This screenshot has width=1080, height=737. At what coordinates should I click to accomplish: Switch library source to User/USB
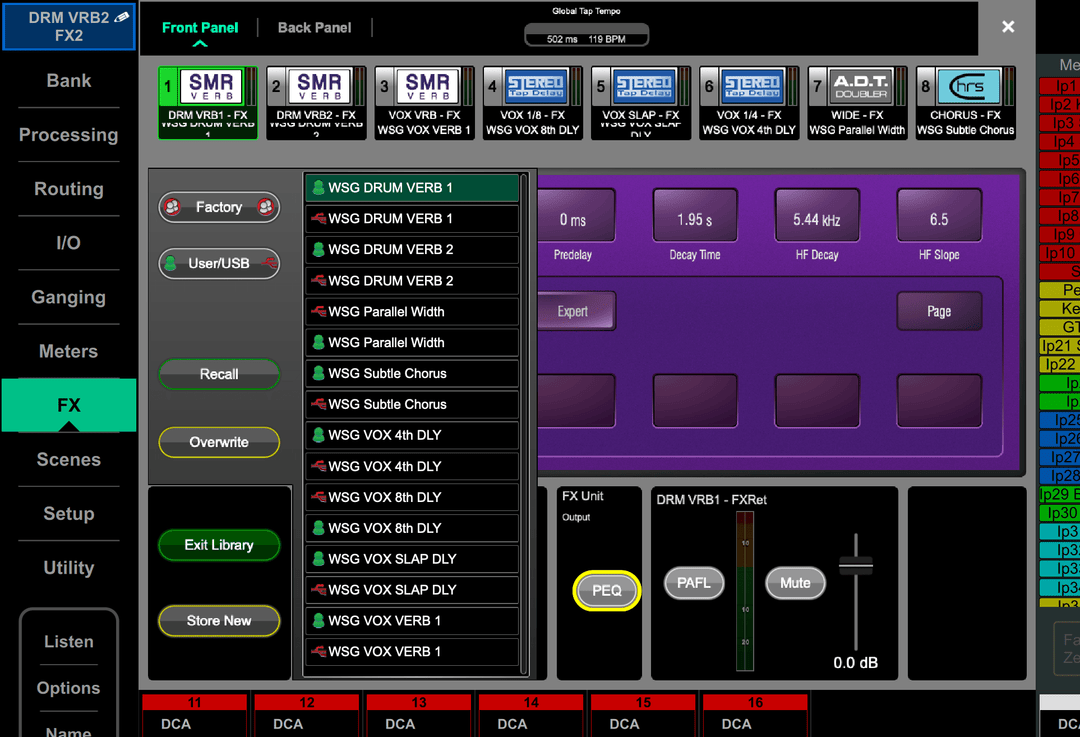218,263
